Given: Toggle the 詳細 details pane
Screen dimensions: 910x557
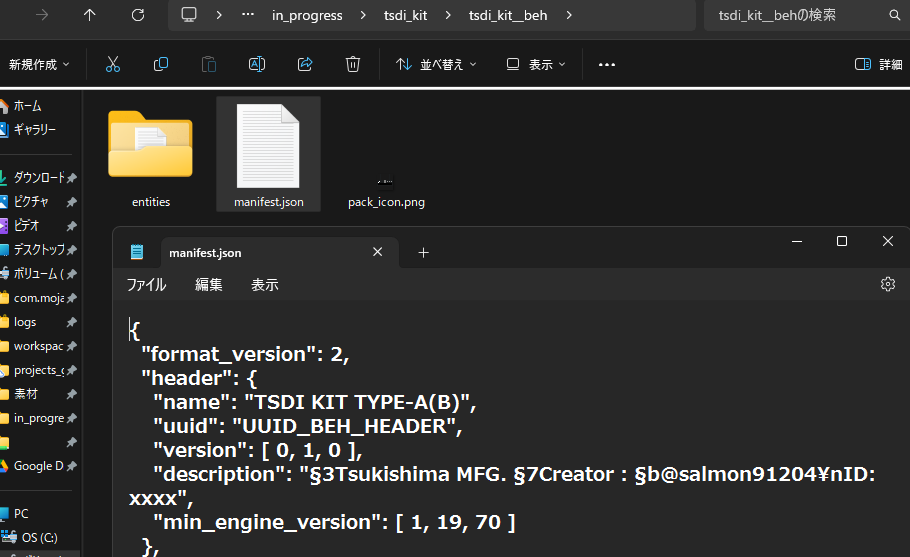Looking at the screenshot, I should 878,64.
